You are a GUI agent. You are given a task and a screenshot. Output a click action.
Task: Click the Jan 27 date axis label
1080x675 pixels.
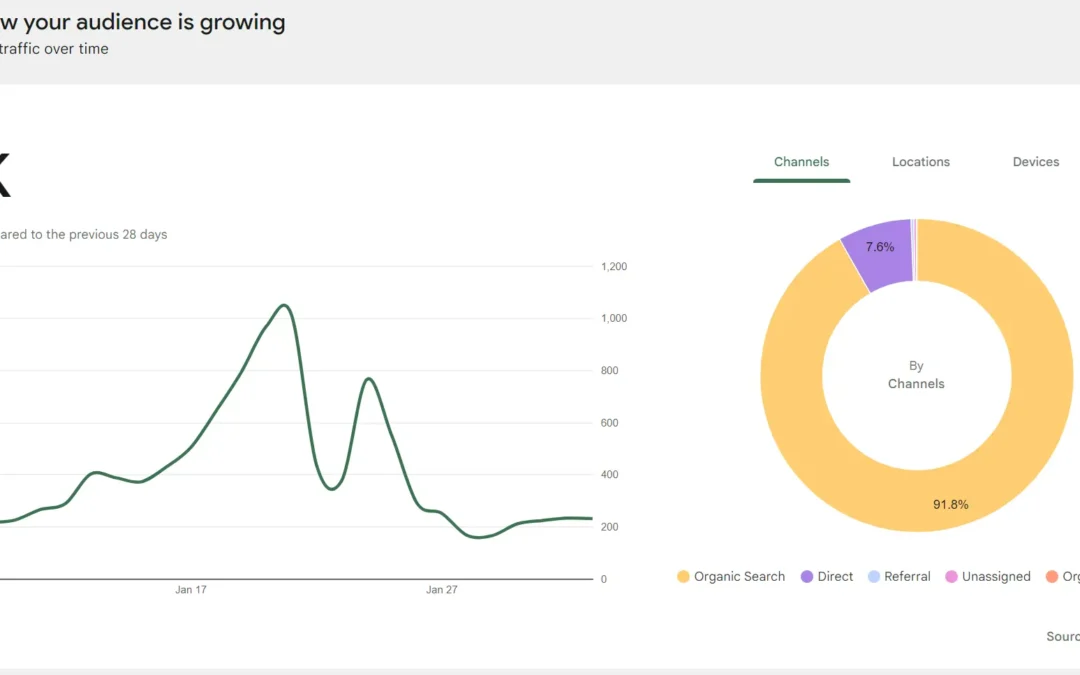441,590
